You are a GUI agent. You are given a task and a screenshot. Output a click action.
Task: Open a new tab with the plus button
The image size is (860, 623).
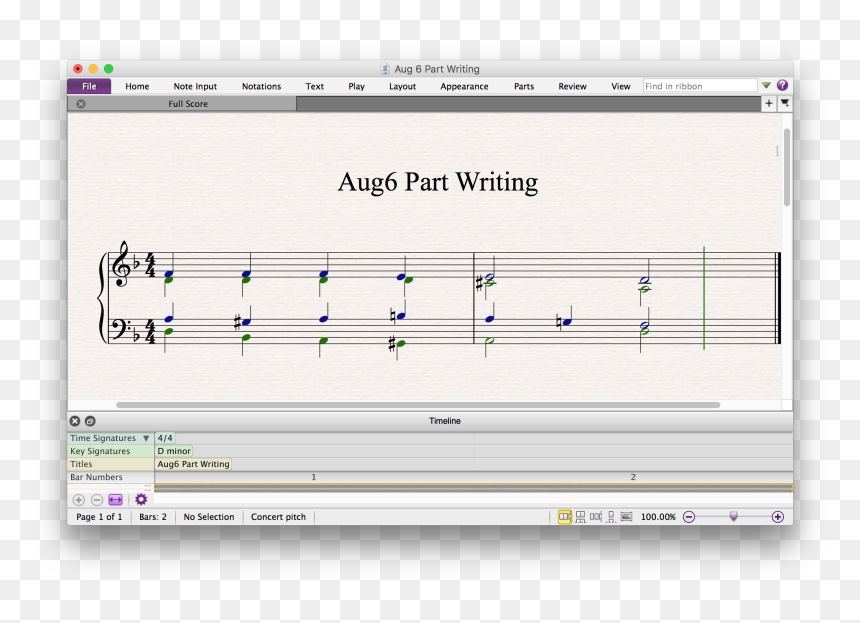click(768, 103)
